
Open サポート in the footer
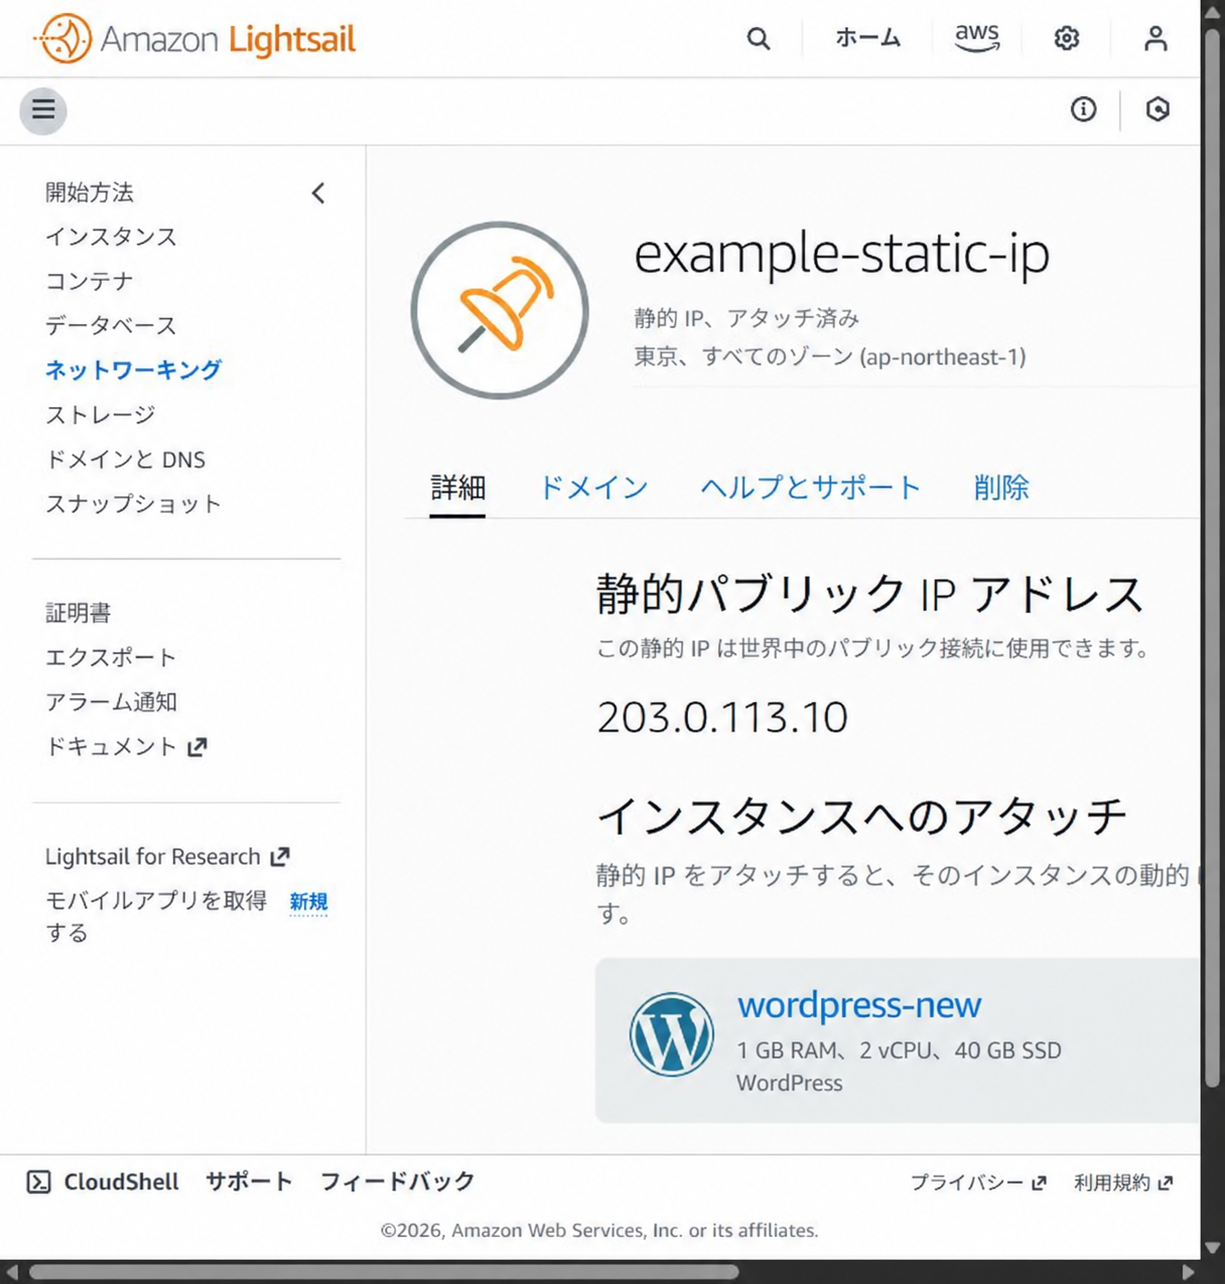coord(249,1182)
